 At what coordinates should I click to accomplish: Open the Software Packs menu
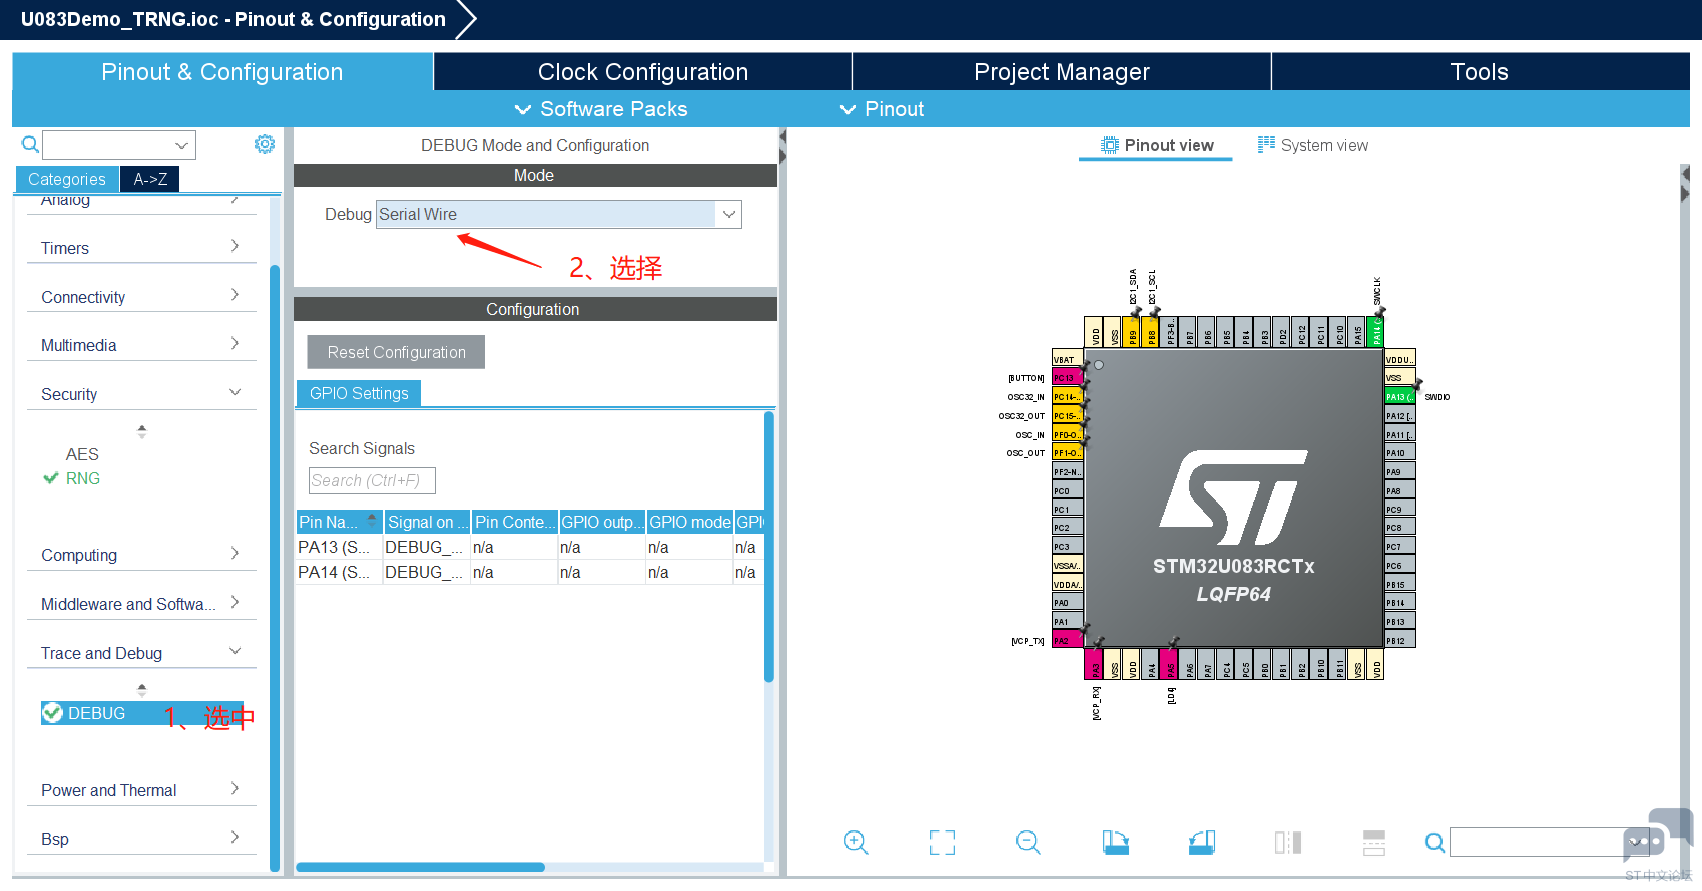(x=601, y=109)
